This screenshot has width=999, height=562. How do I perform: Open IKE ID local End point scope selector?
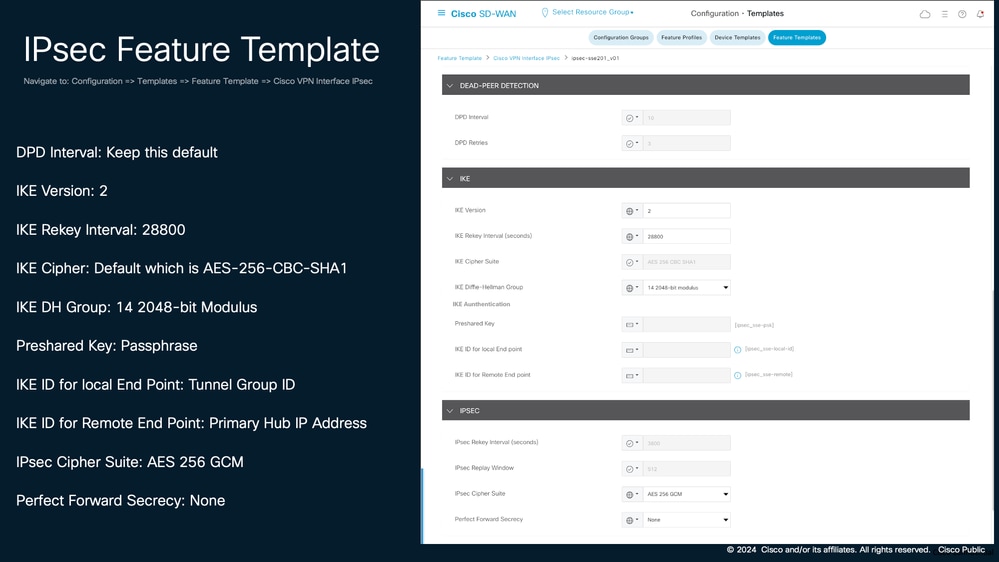pyautogui.click(x=632, y=350)
